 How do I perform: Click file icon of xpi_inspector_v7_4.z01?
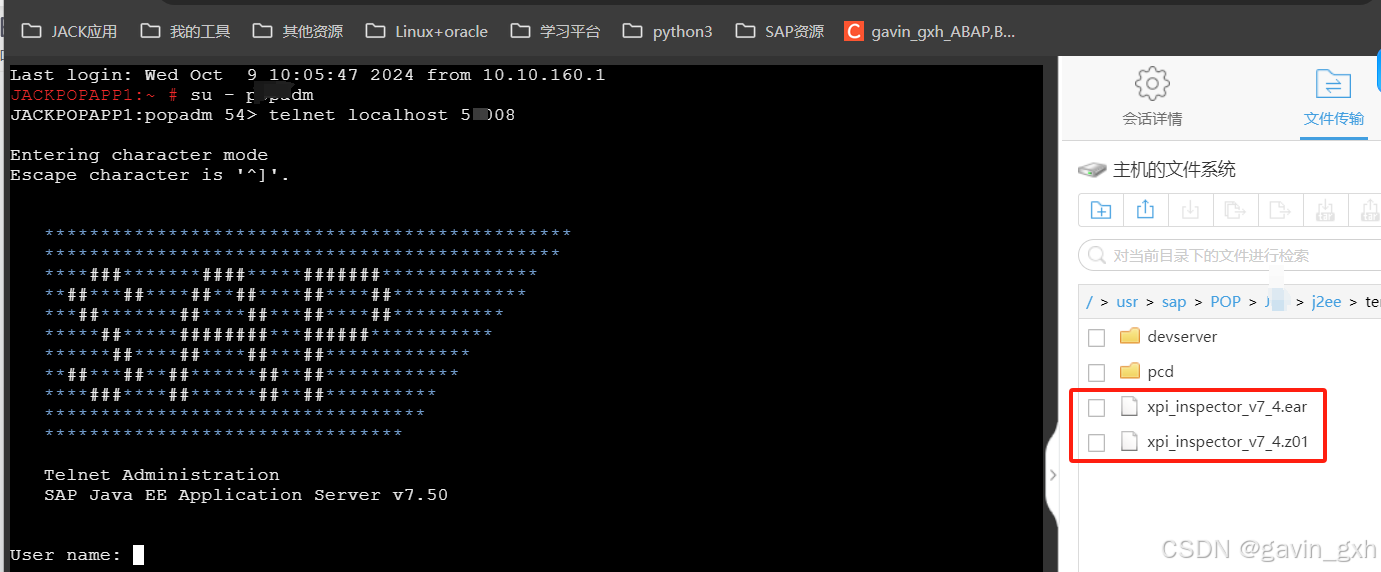(1130, 441)
